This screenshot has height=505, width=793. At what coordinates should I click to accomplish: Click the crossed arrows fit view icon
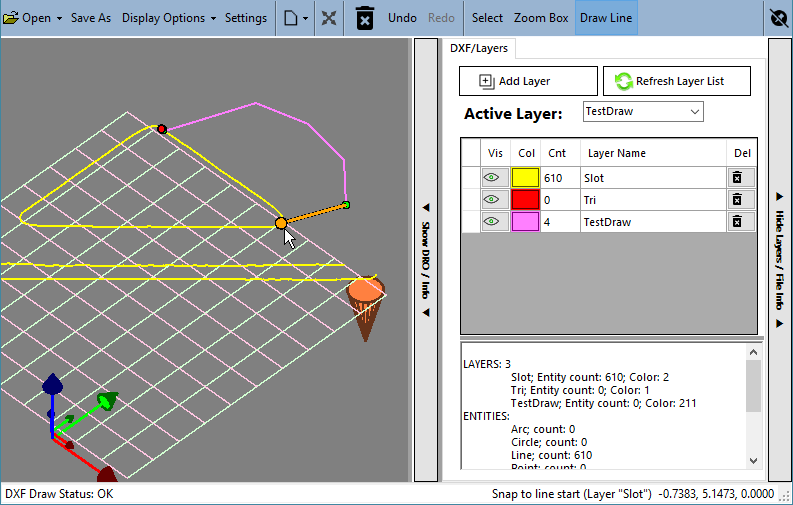coord(329,18)
